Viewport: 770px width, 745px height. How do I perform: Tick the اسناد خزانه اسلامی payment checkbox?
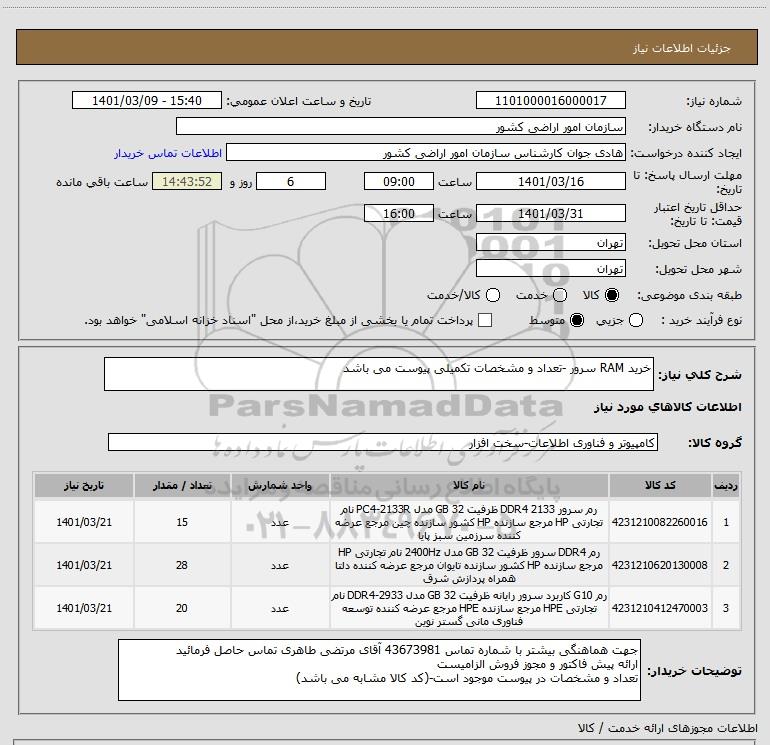click(485, 320)
